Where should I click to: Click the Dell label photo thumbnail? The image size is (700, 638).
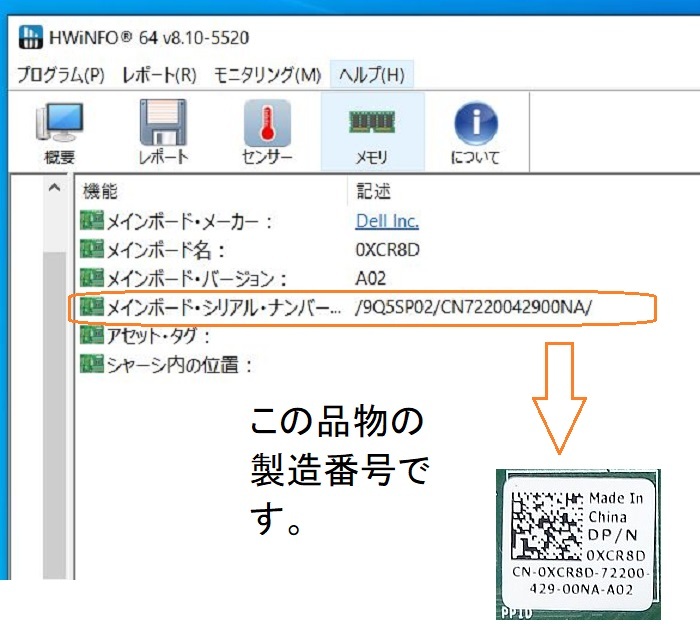578,544
